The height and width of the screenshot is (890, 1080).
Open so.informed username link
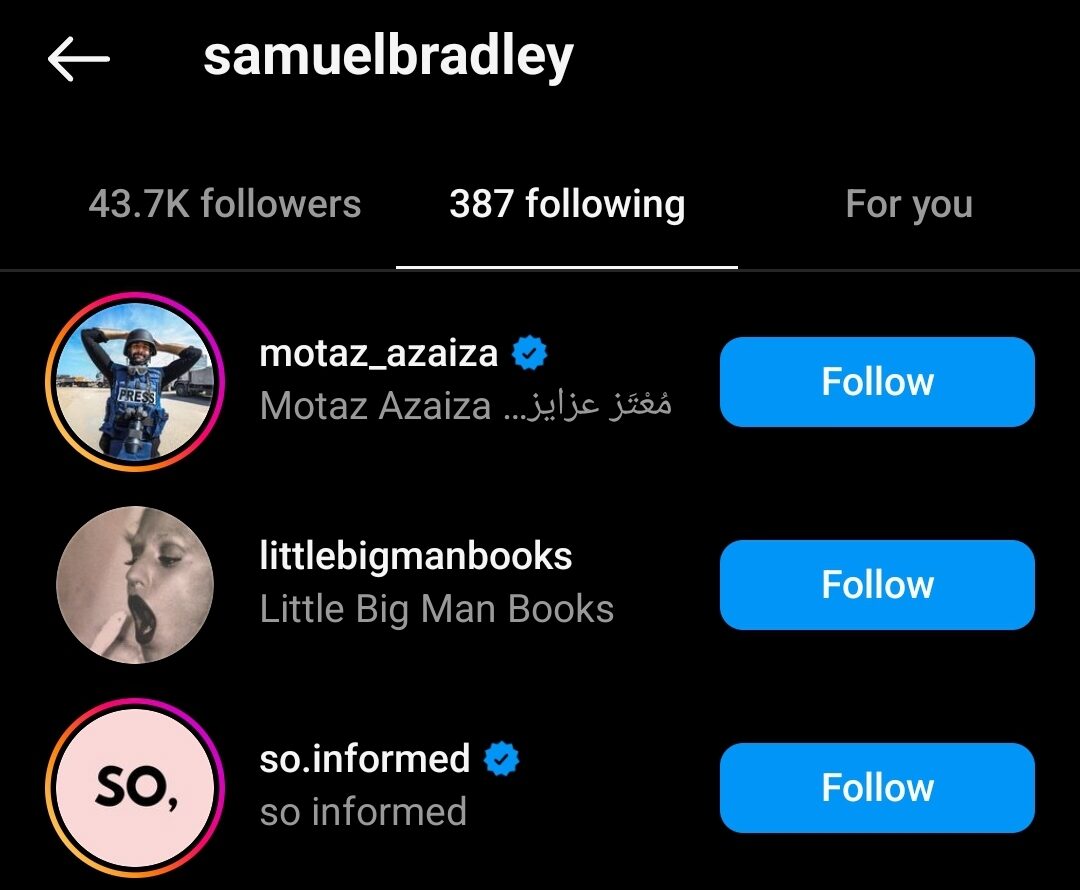click(364, 758)
